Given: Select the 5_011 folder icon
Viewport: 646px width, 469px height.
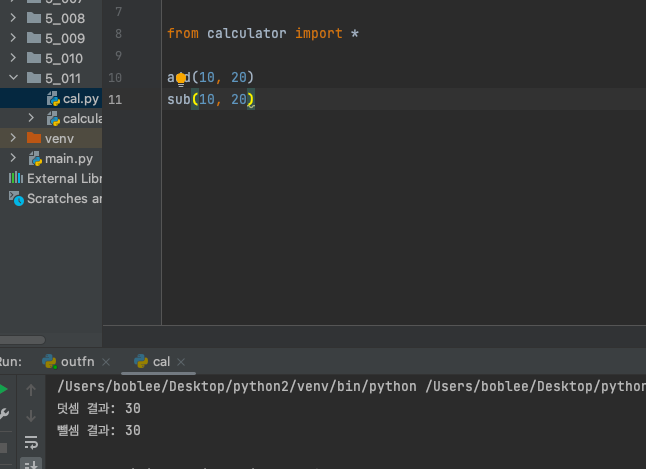Looking at the screenshot, I should click(x=34, y=77).
